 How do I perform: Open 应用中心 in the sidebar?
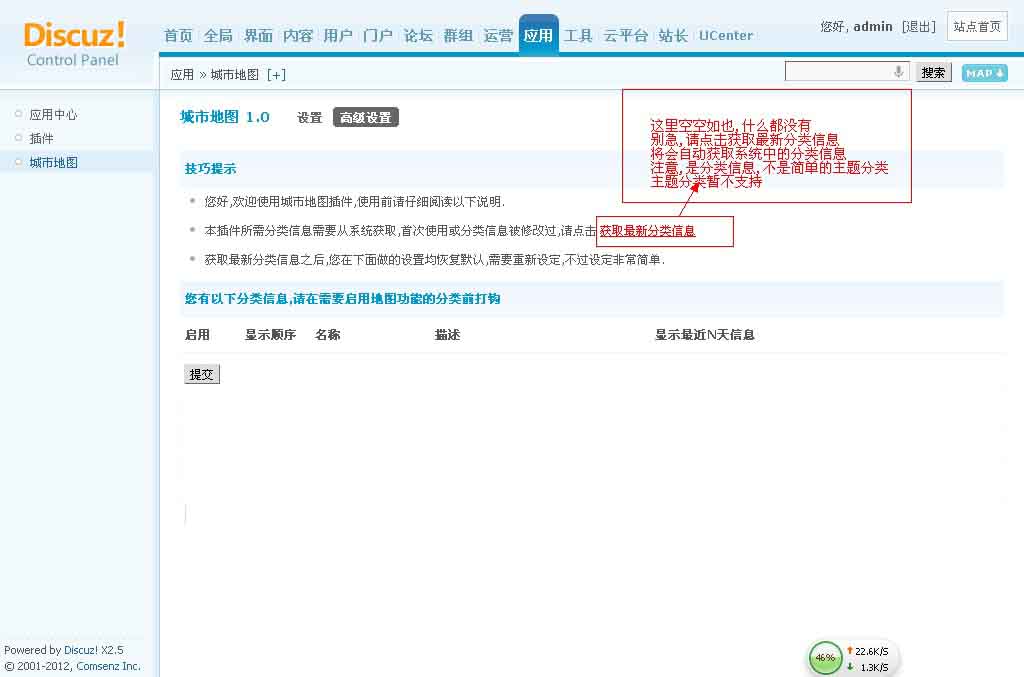pos(53,115)
